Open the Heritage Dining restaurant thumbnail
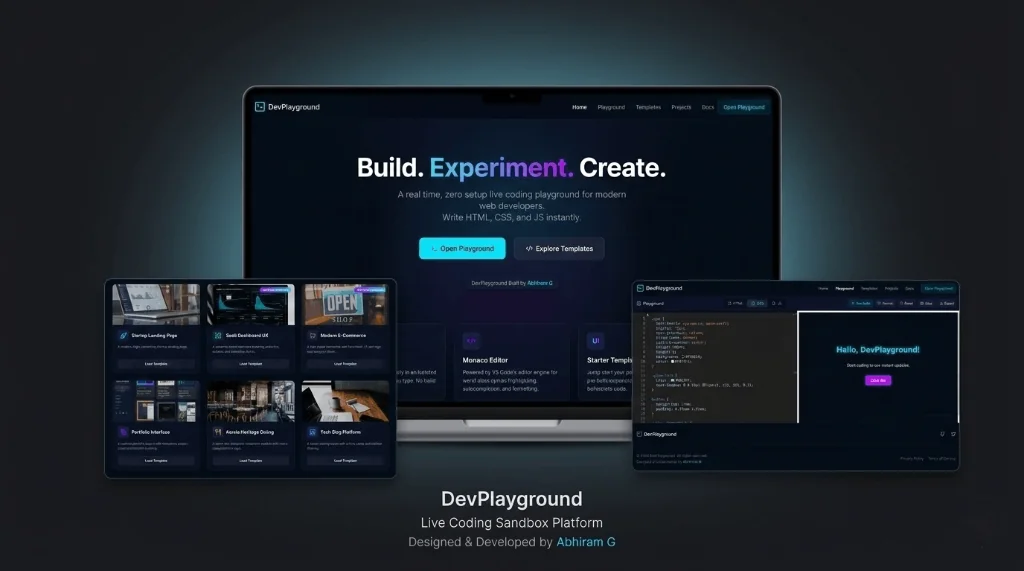This screenshot has height=571, width=1024. pos(251,401)
